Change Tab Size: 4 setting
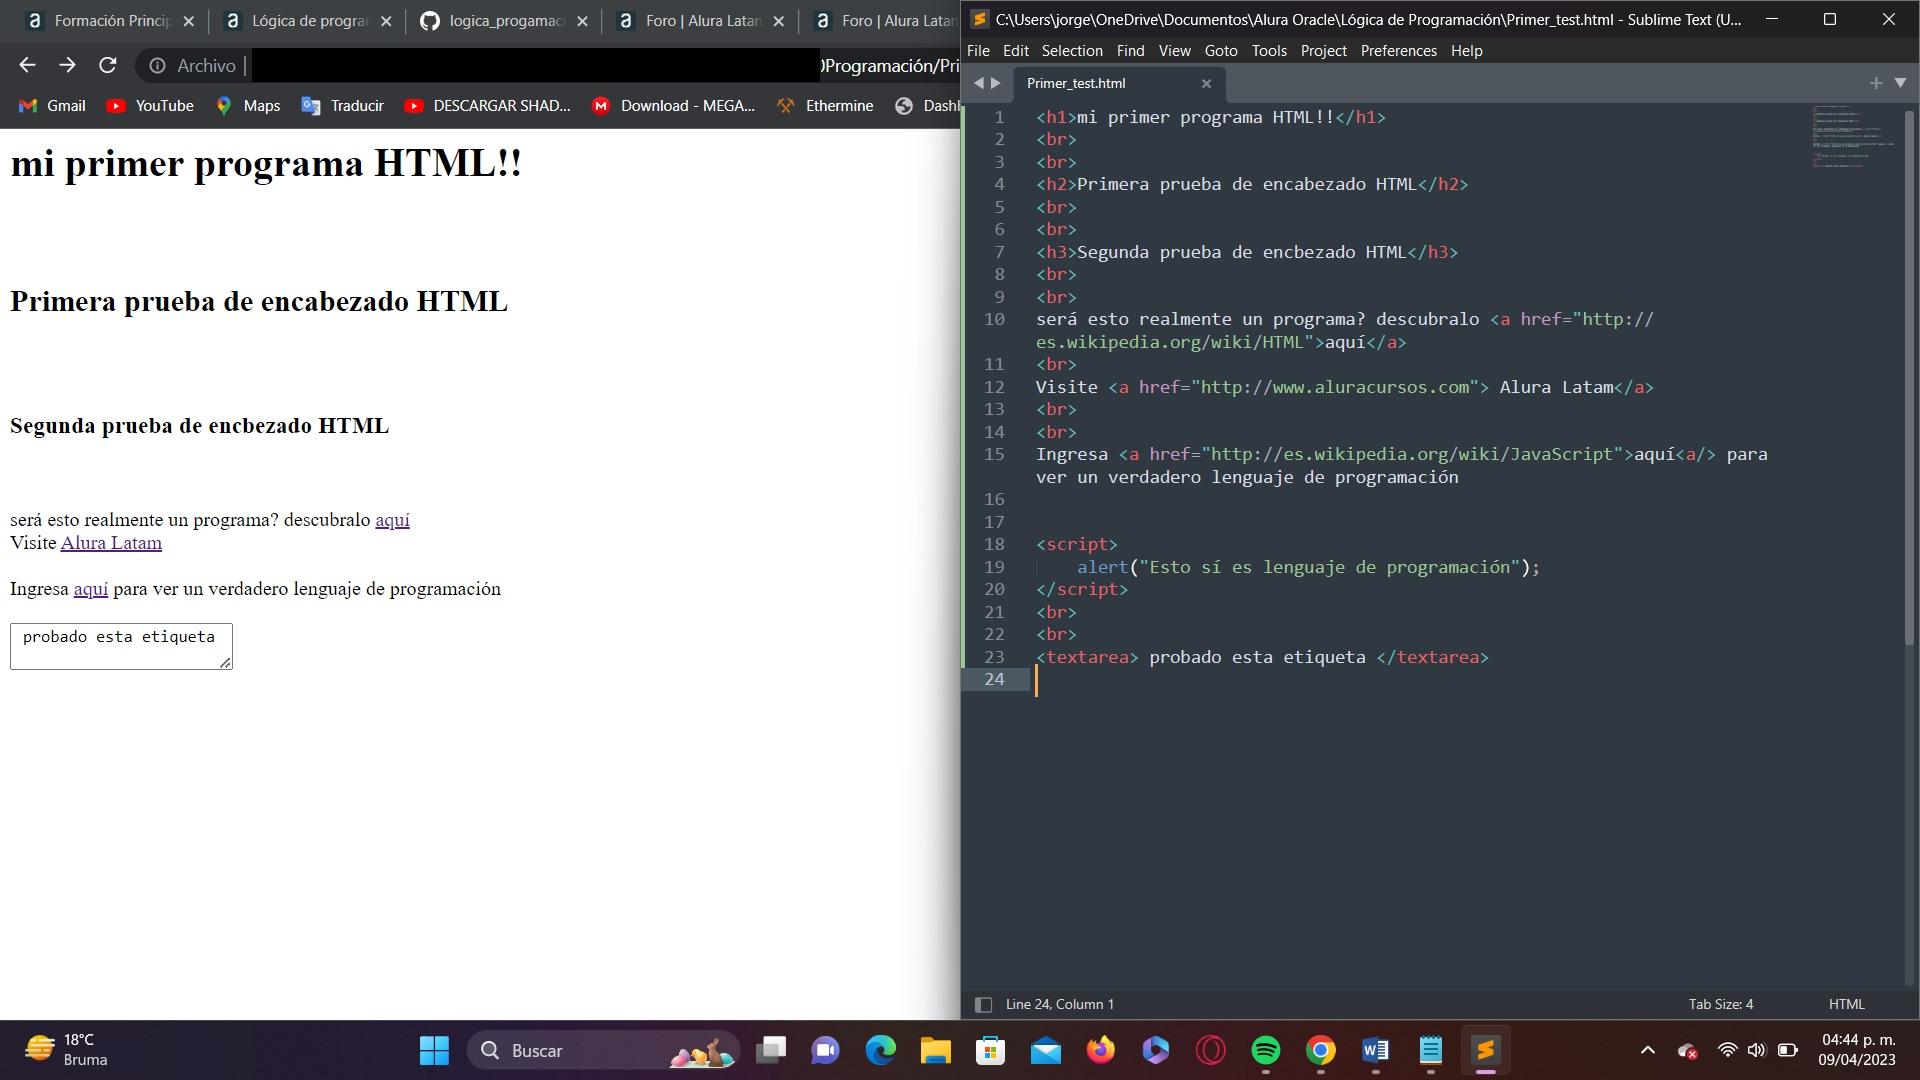 [1720, 1004]
